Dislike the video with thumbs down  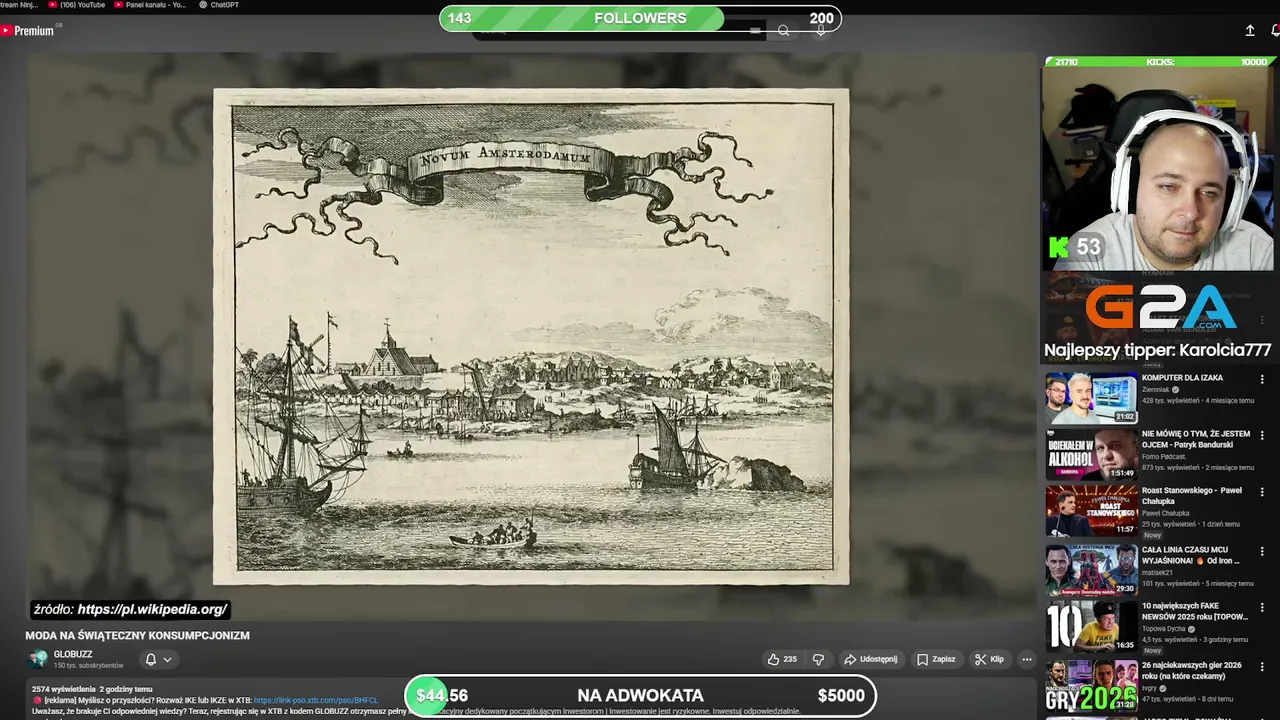tap(818, 659)
